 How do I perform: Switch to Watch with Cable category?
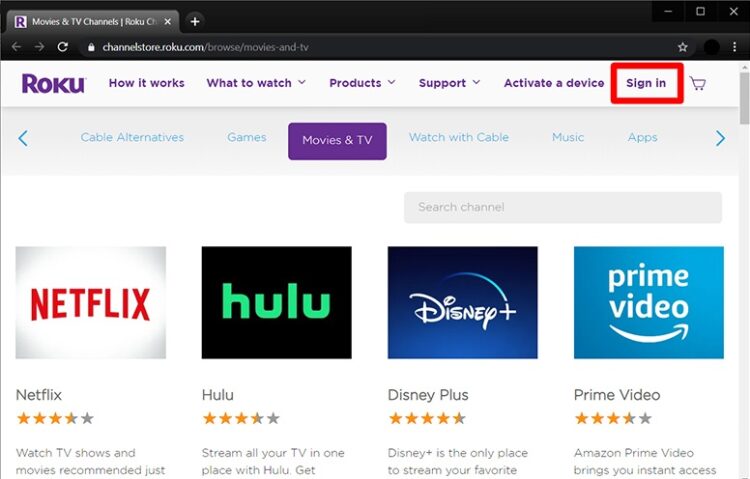[459, 137]
